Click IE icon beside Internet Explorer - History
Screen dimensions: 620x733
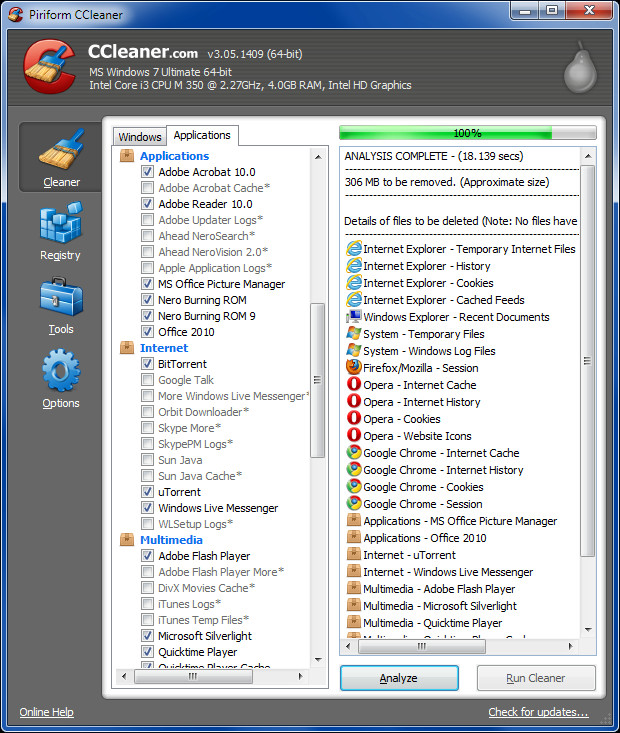(354, 266)
